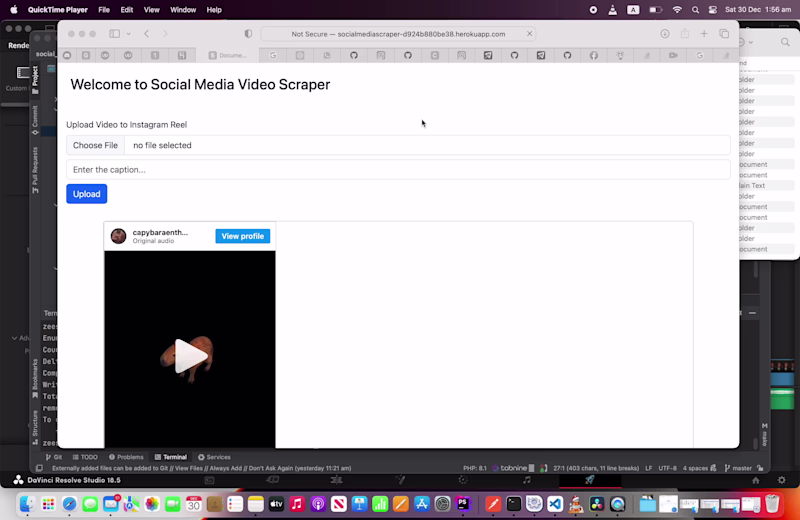The image size is (800, 520).
Task: Open the privacy report shield icon
Action: [x=248, y=34]
